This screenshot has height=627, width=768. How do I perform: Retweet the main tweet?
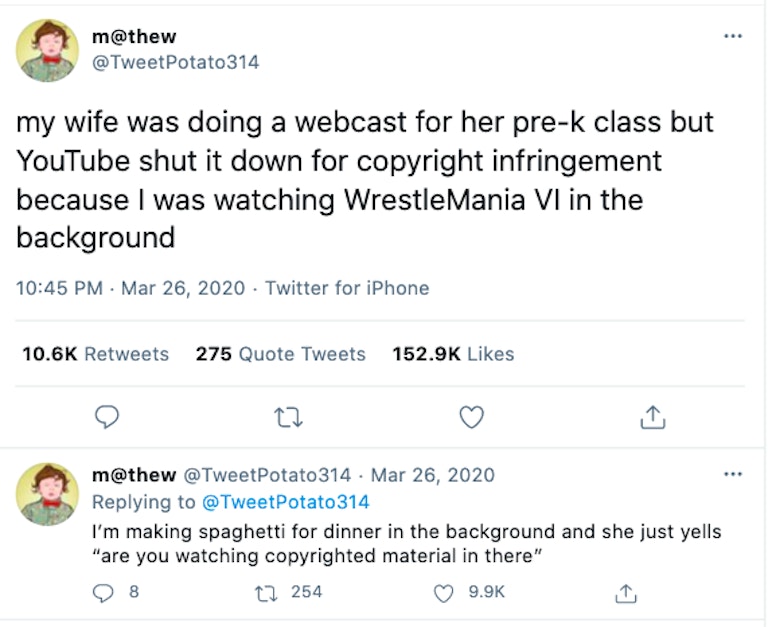(x=290, y=417)
